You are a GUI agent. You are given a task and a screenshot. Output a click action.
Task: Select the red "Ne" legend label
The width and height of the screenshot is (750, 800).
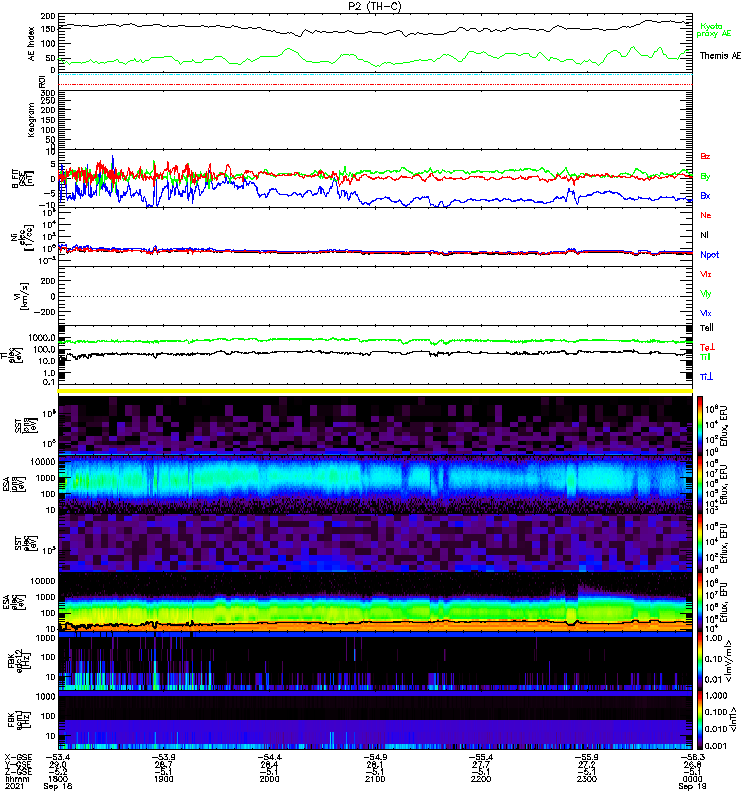pos(706,215)
